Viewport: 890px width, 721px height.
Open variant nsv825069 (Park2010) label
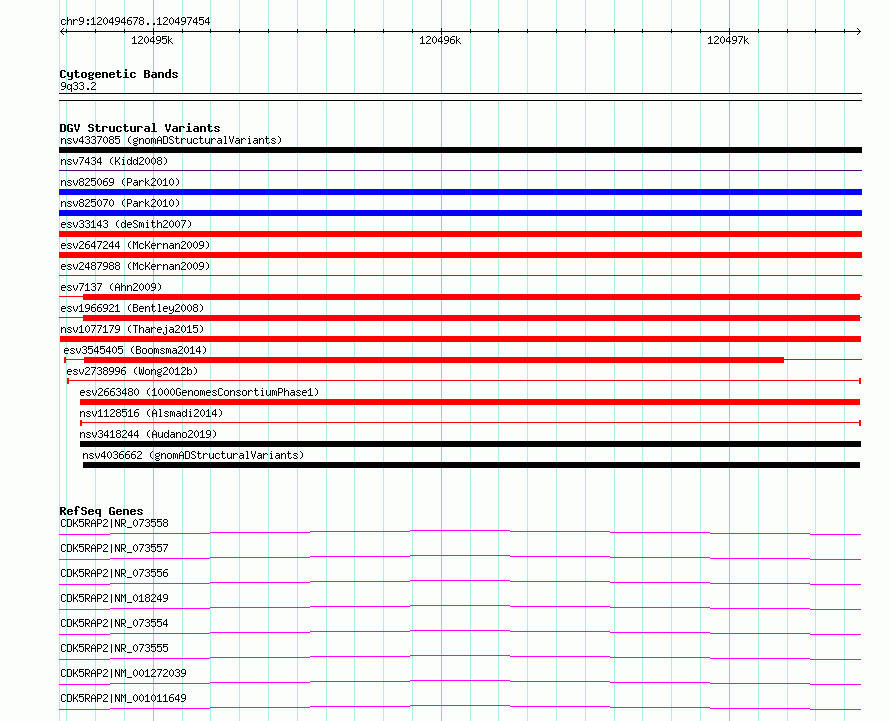(x=120, y=182)
